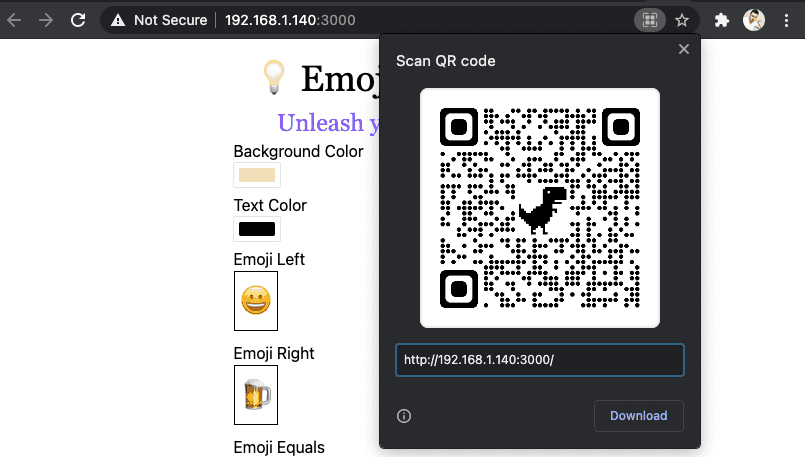
Task: Open the Extensions puzzle icon
Action: point(721,20)
